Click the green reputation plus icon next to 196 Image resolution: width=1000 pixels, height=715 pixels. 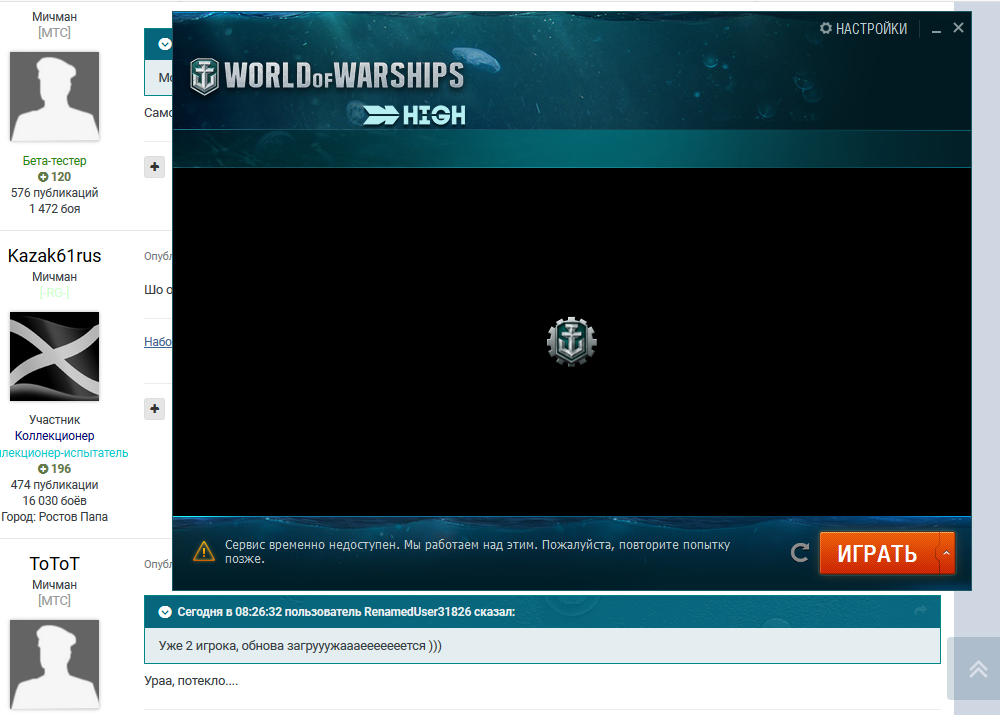pos(43,469)
